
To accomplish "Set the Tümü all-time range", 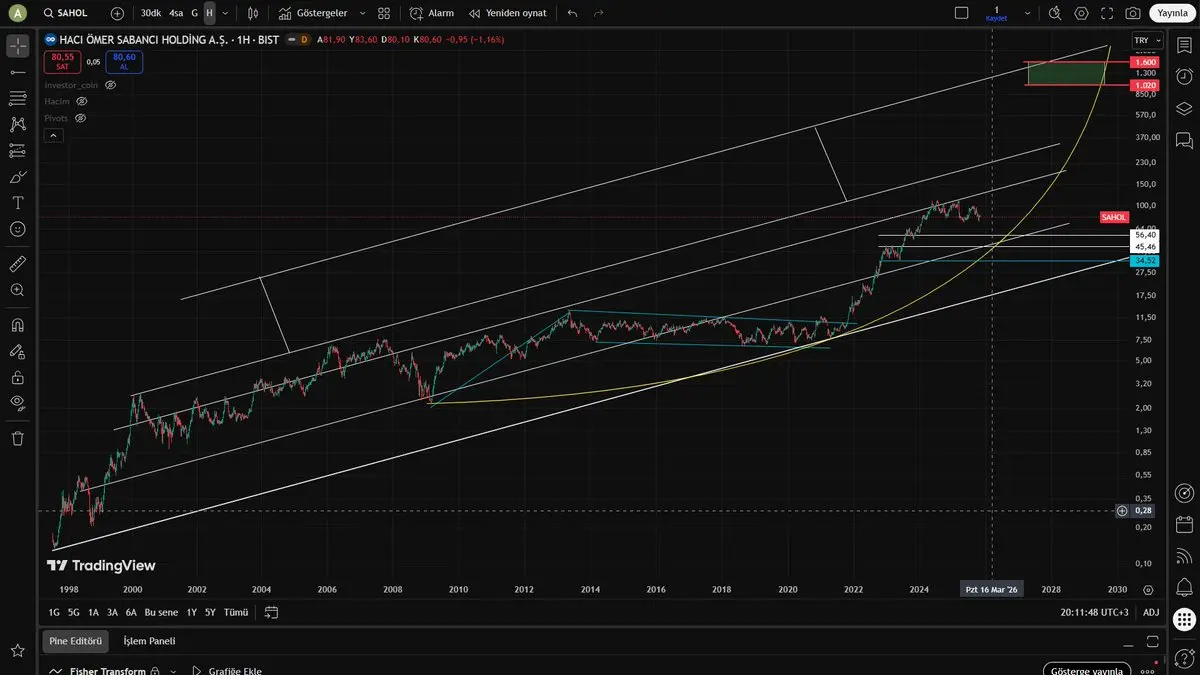I will coord(236,612).
